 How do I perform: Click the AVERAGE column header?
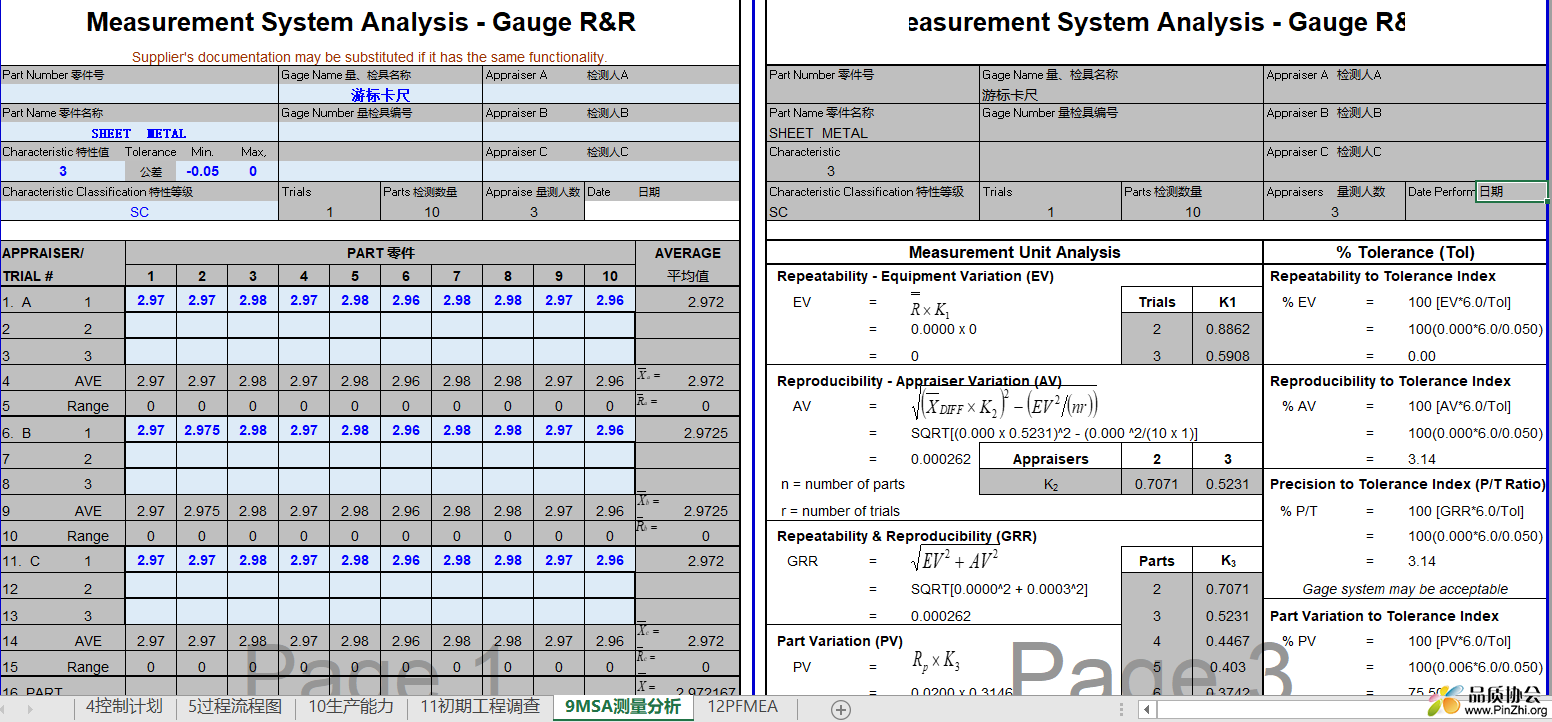tap(688, 253)
